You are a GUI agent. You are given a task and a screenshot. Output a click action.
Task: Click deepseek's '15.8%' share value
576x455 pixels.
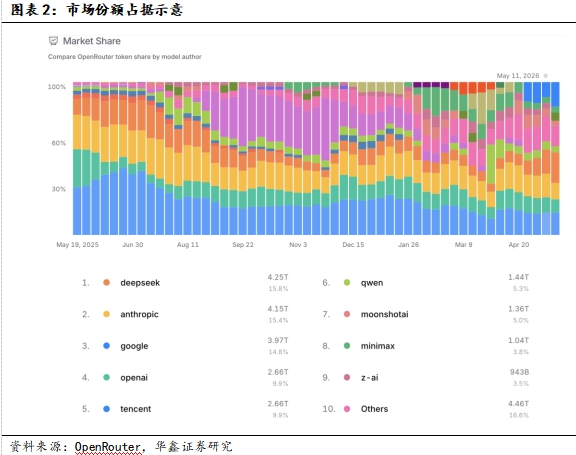278,289
